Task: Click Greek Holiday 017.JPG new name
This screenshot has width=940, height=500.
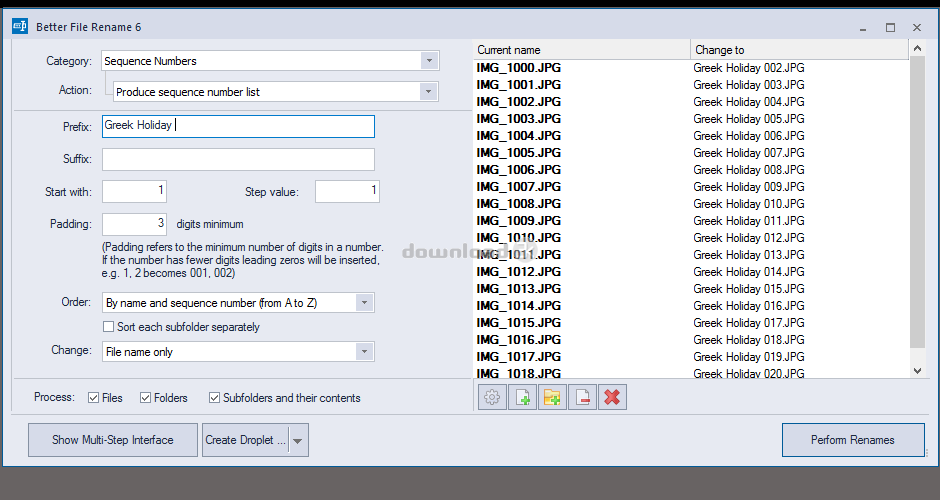Action: pos(749,323)
